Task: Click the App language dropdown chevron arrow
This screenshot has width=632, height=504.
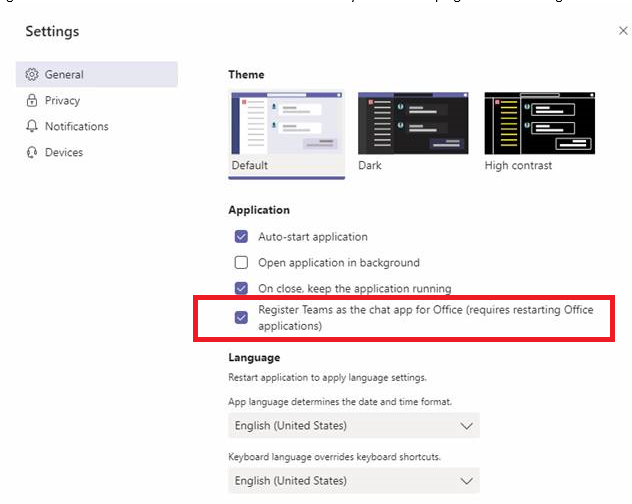Action: 467,426
